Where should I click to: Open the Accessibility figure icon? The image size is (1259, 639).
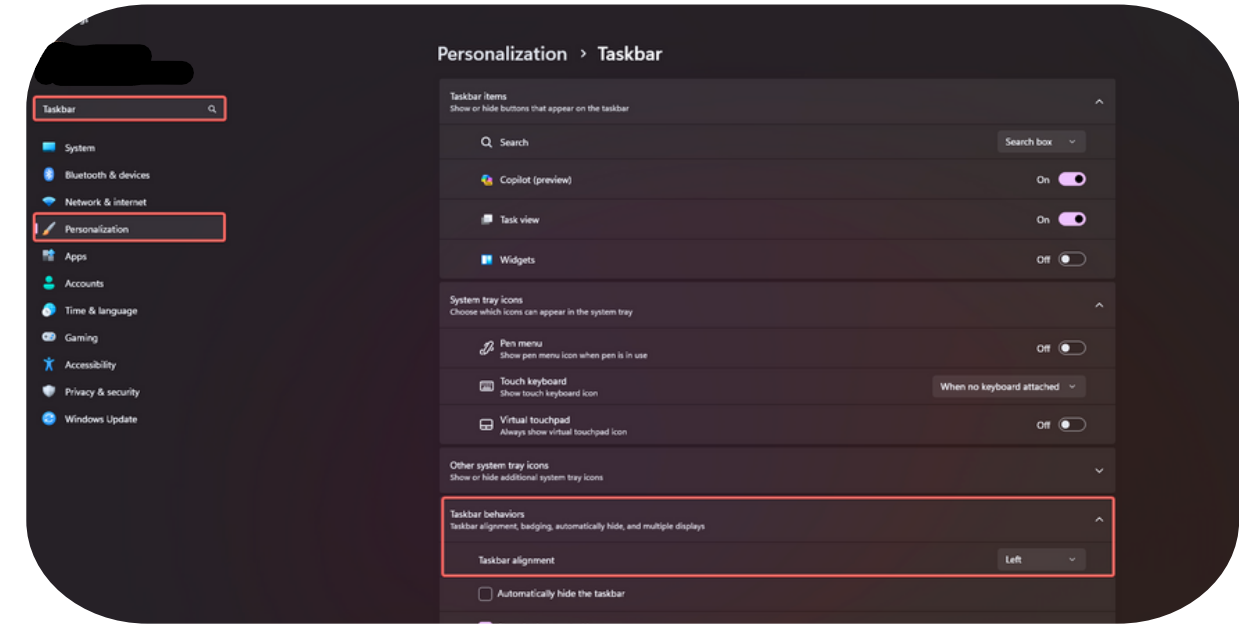point(48,364)
